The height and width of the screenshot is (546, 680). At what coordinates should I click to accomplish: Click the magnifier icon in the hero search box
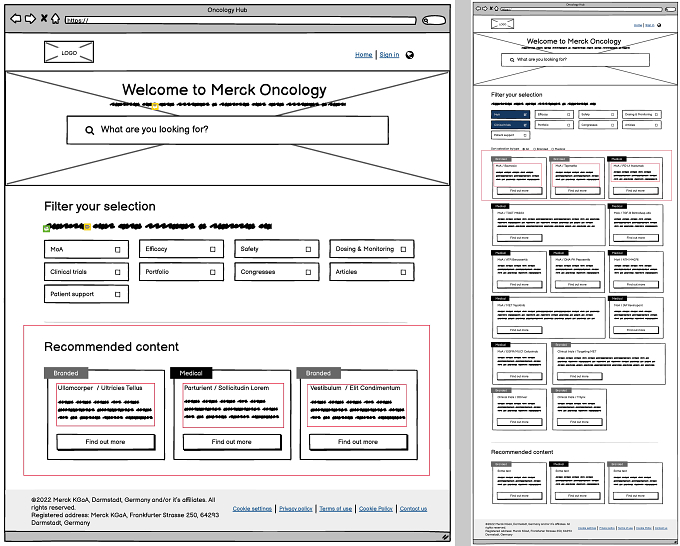(x=89, y=130)
